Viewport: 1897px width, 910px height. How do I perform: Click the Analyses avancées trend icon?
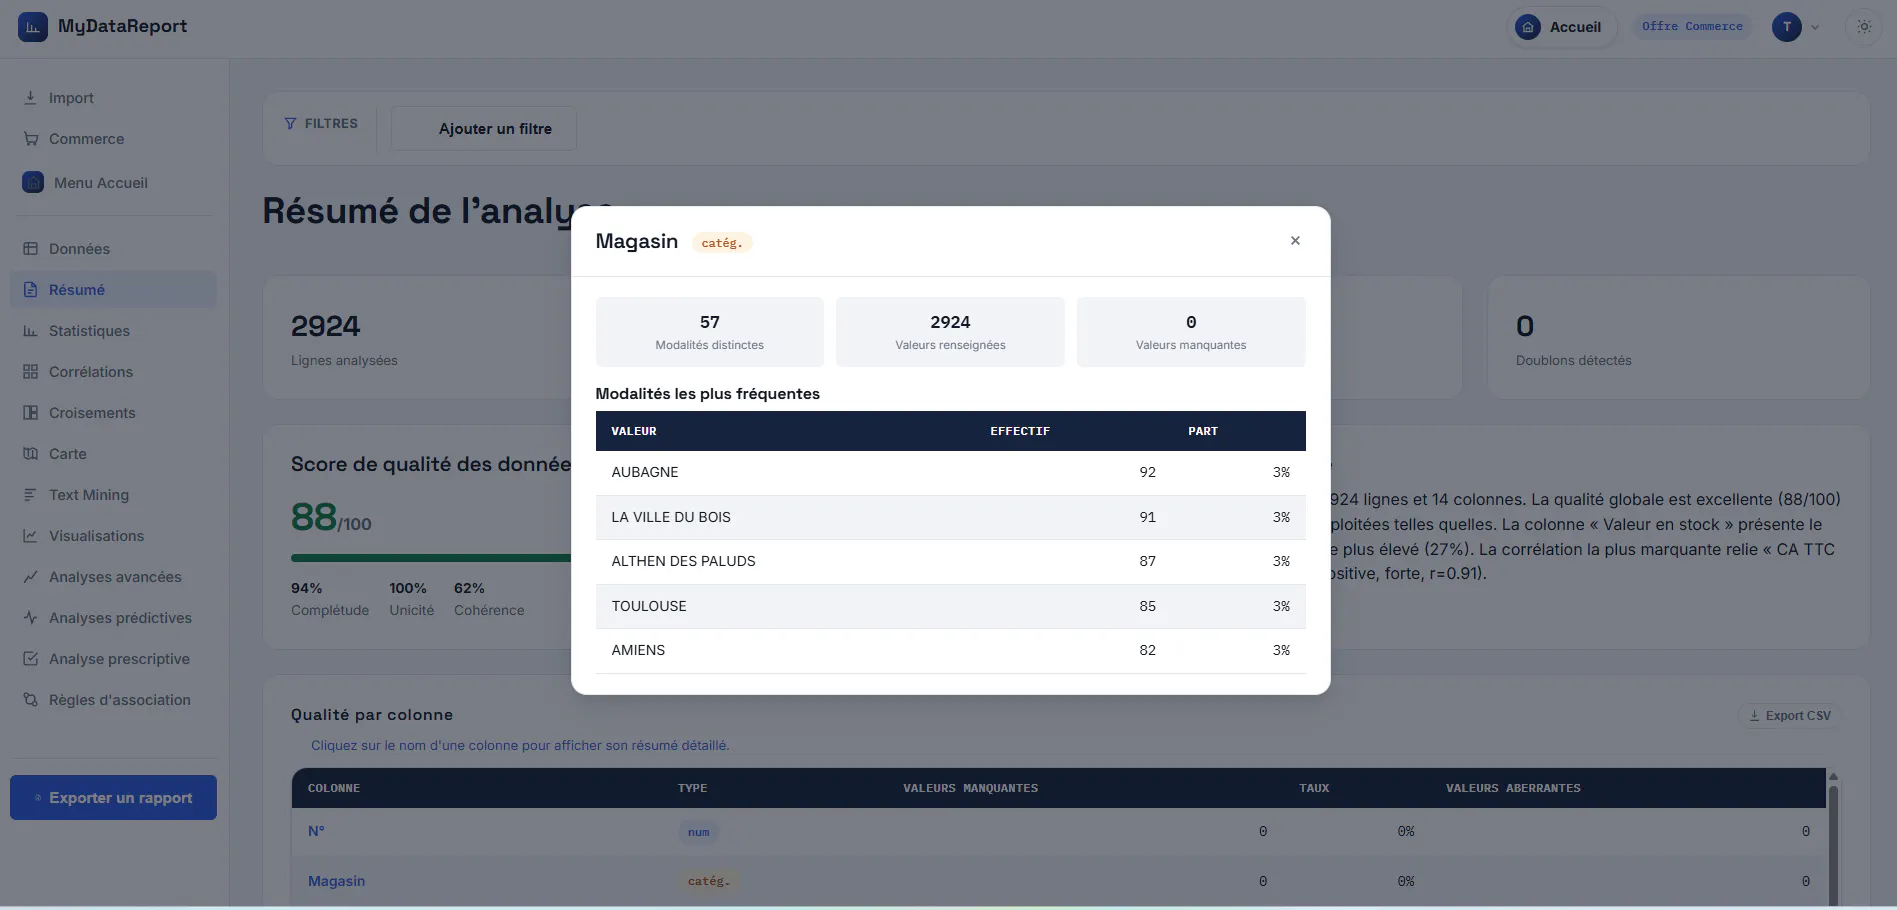tap(30, 577)
